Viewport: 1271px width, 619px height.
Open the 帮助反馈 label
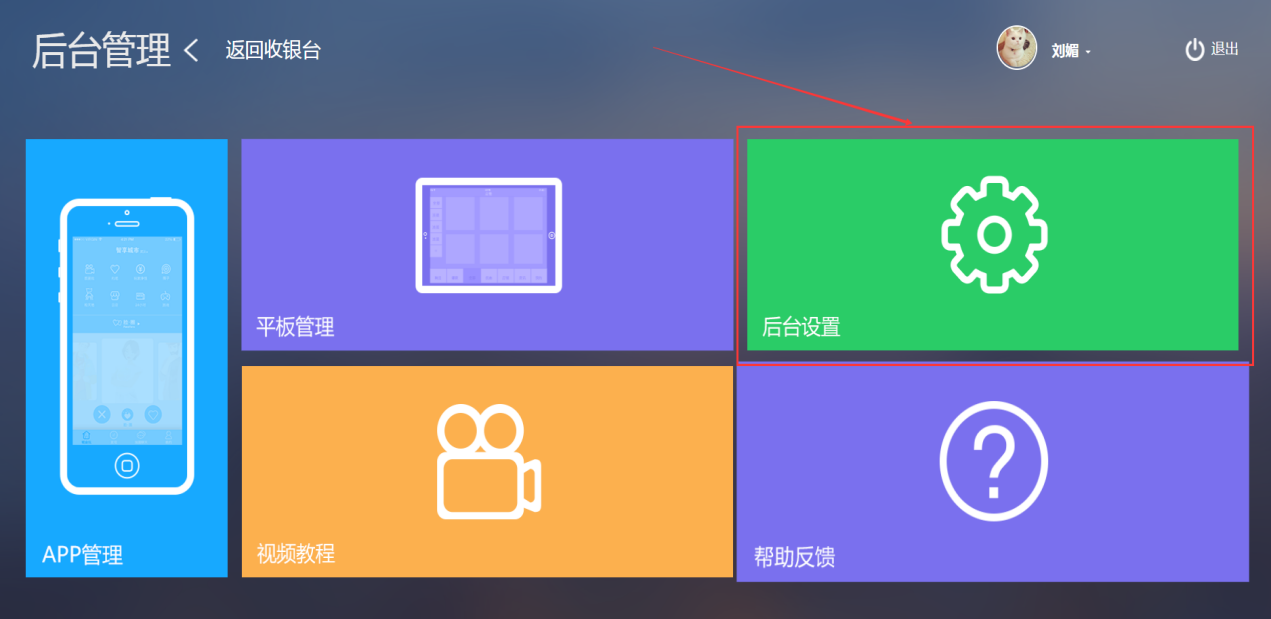tap(794, 557)
